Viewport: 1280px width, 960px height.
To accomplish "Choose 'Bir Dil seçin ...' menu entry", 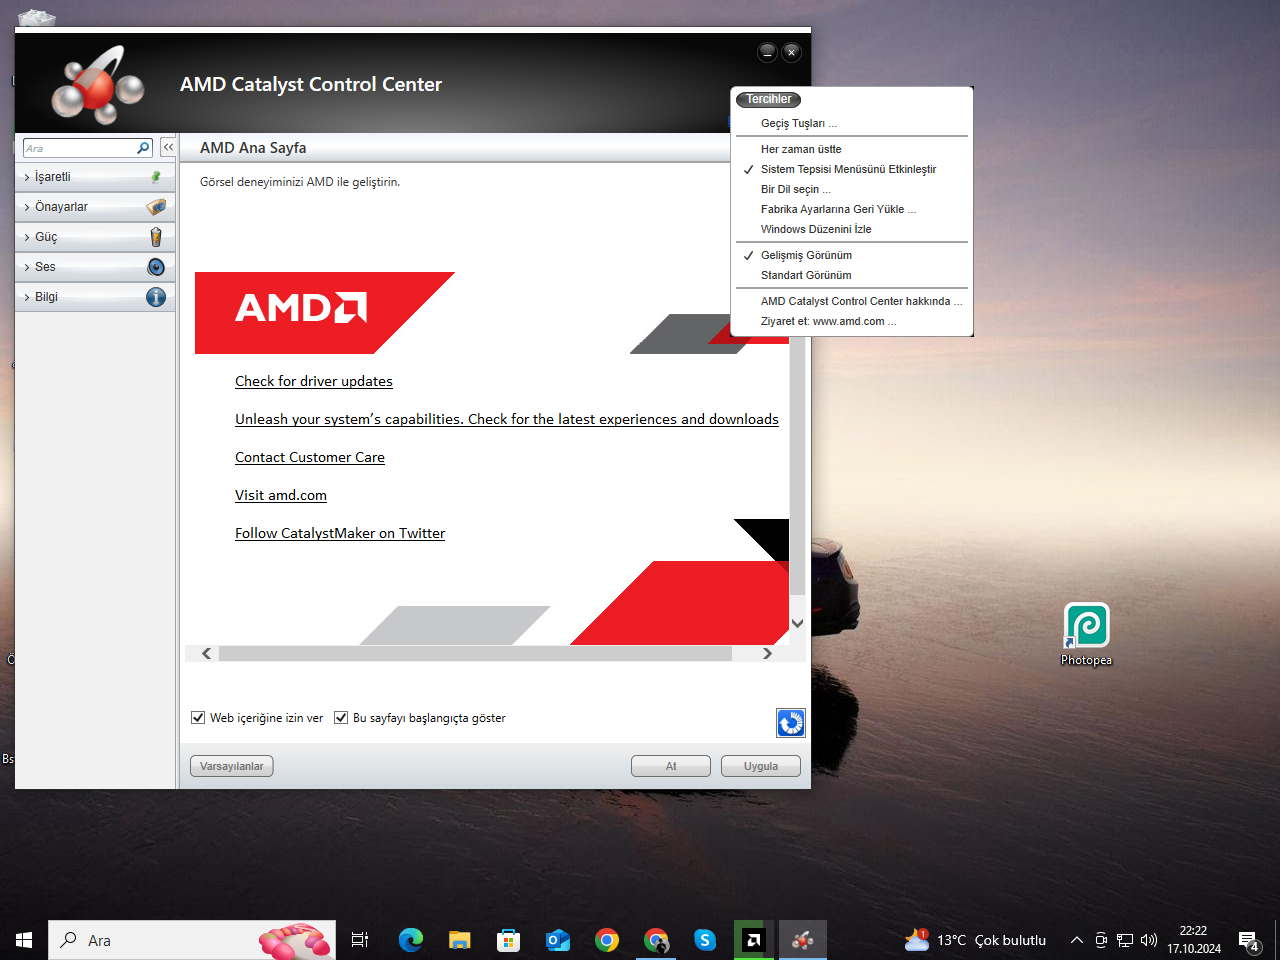I will tap(796, 189).
